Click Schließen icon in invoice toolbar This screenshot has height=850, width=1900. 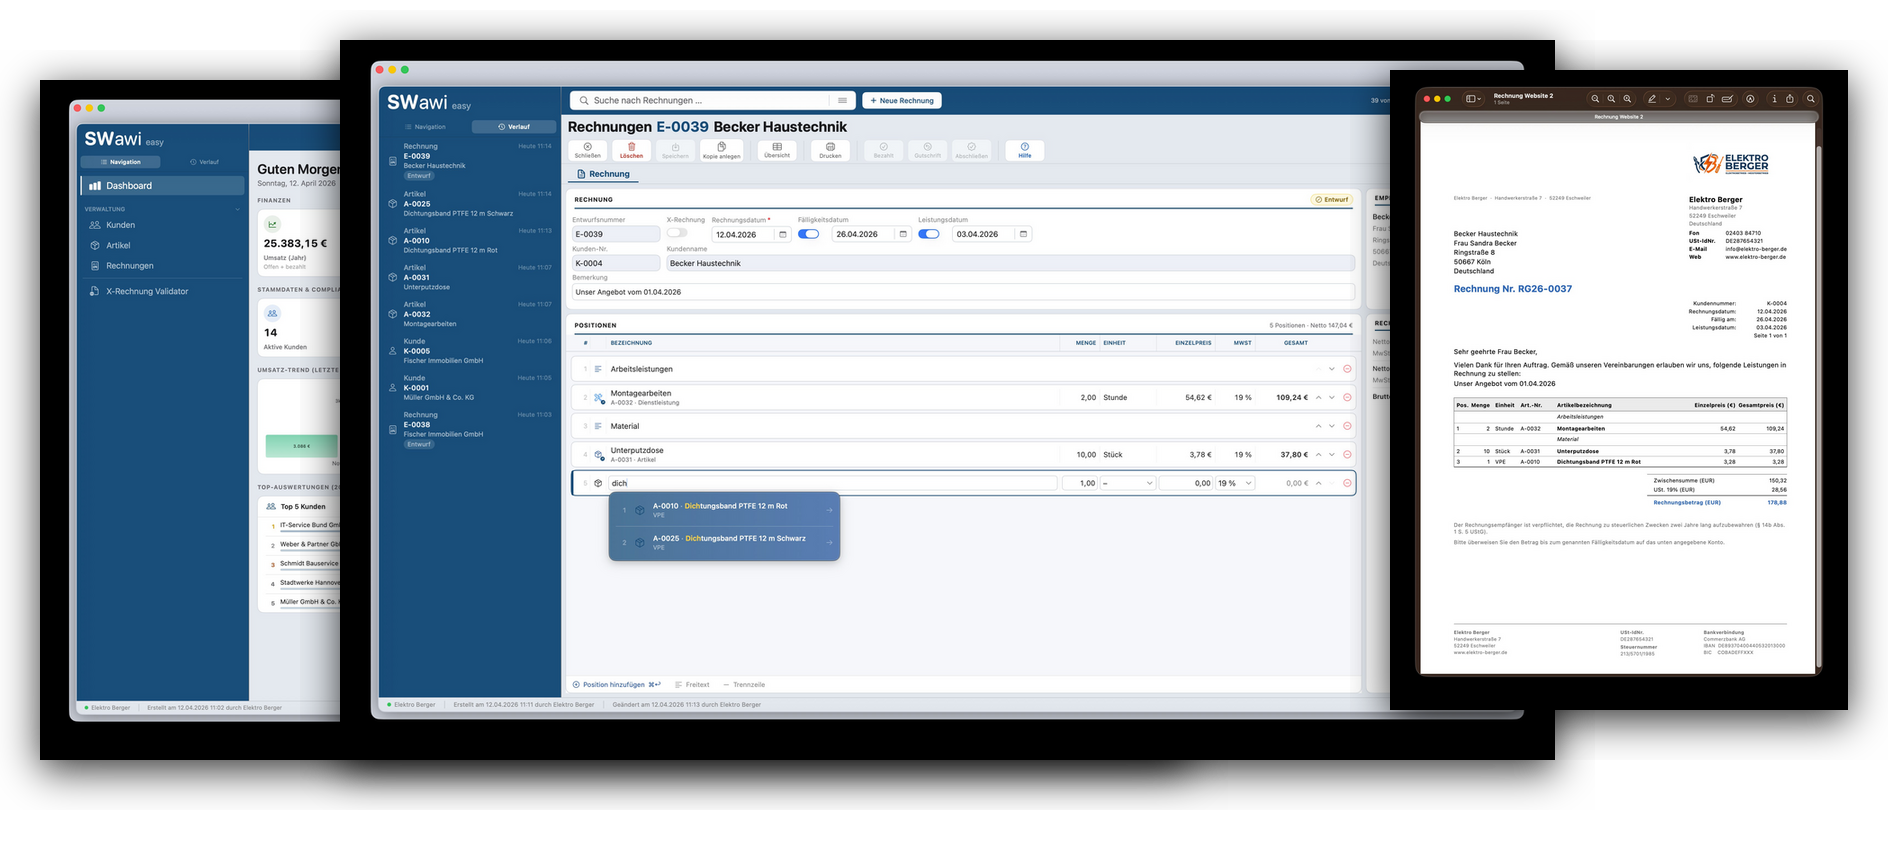point(588,147)
